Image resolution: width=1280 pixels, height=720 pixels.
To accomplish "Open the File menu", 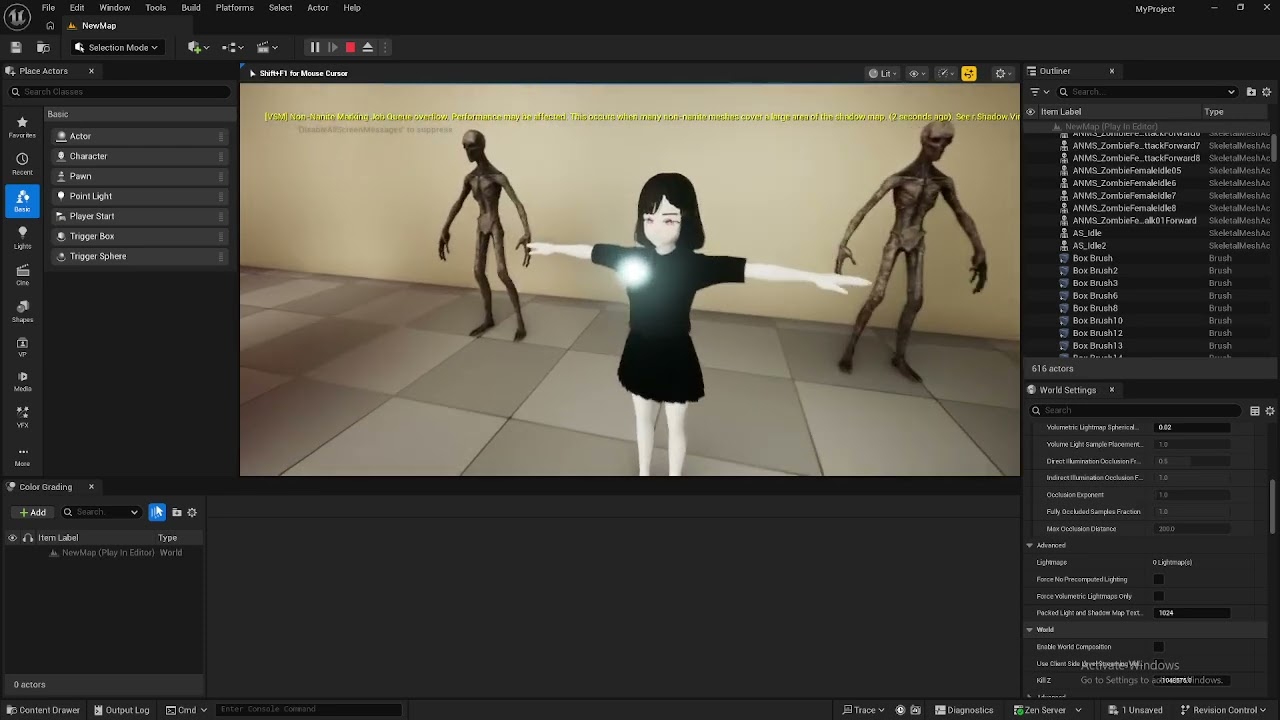I will (48, 7).
